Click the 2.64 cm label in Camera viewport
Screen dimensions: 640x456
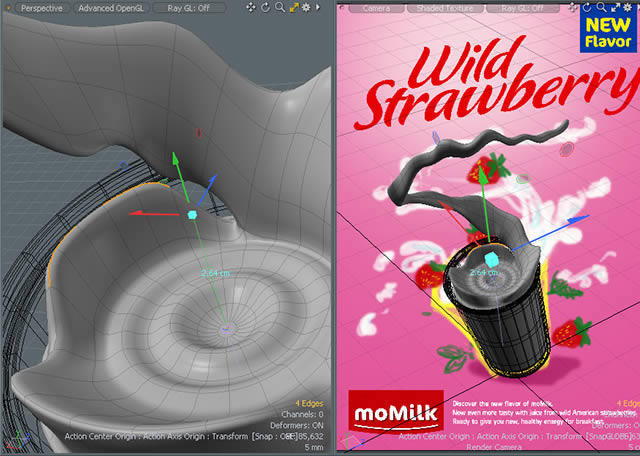tap(483, 272)
